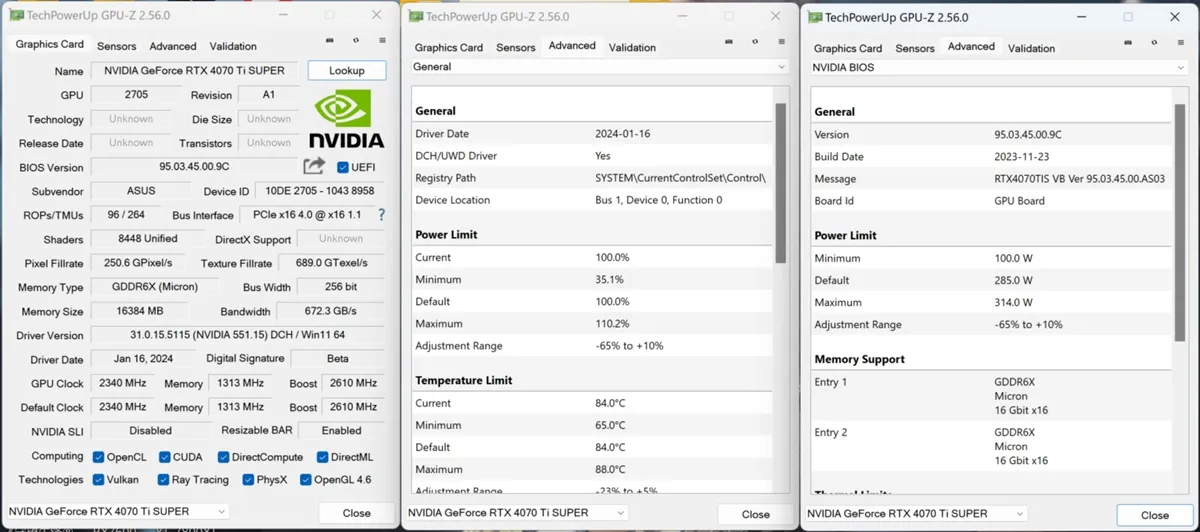The image size is (1200, 532).
Task: Open Advanced tab in Graphics Card window
Action: click(173, 46)
